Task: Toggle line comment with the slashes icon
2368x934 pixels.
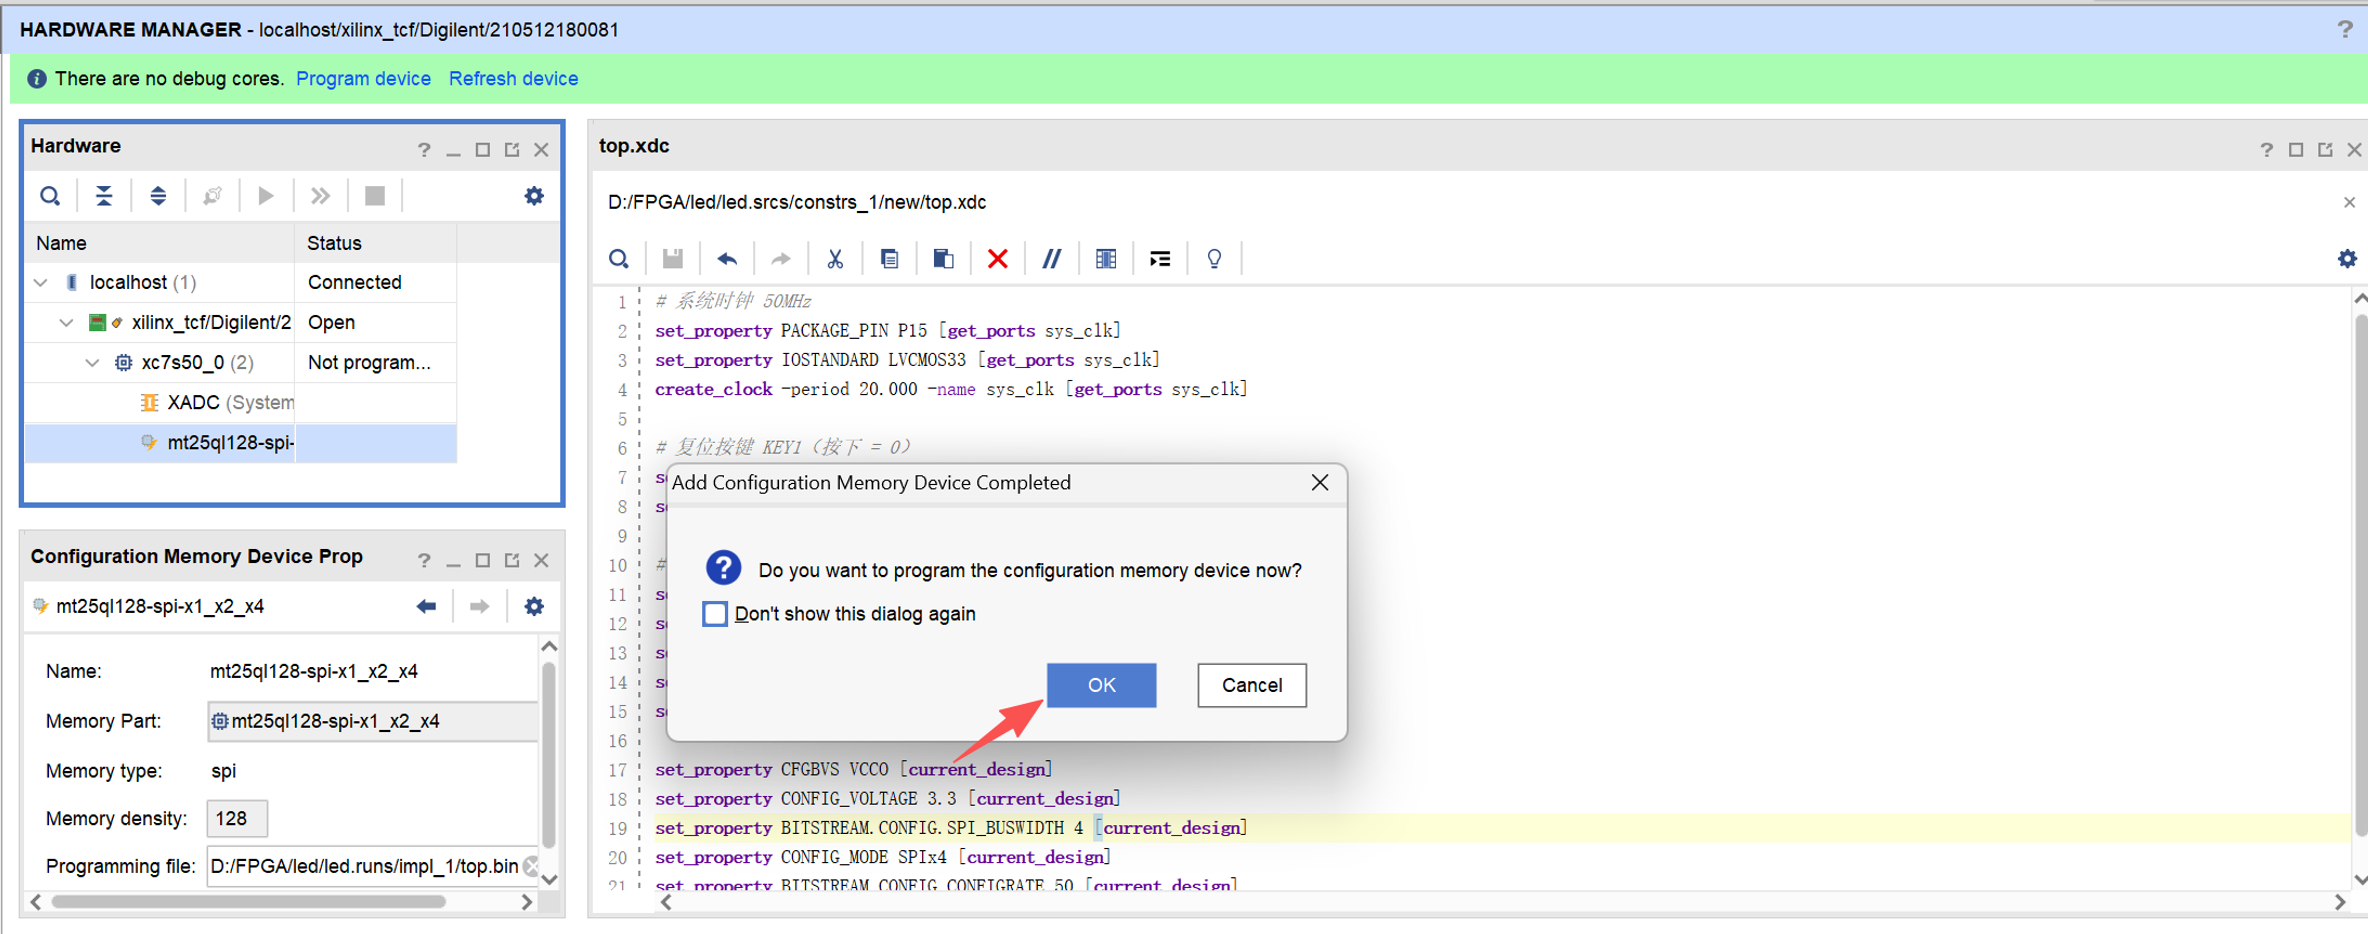Action: click(x=1051, y=260)
